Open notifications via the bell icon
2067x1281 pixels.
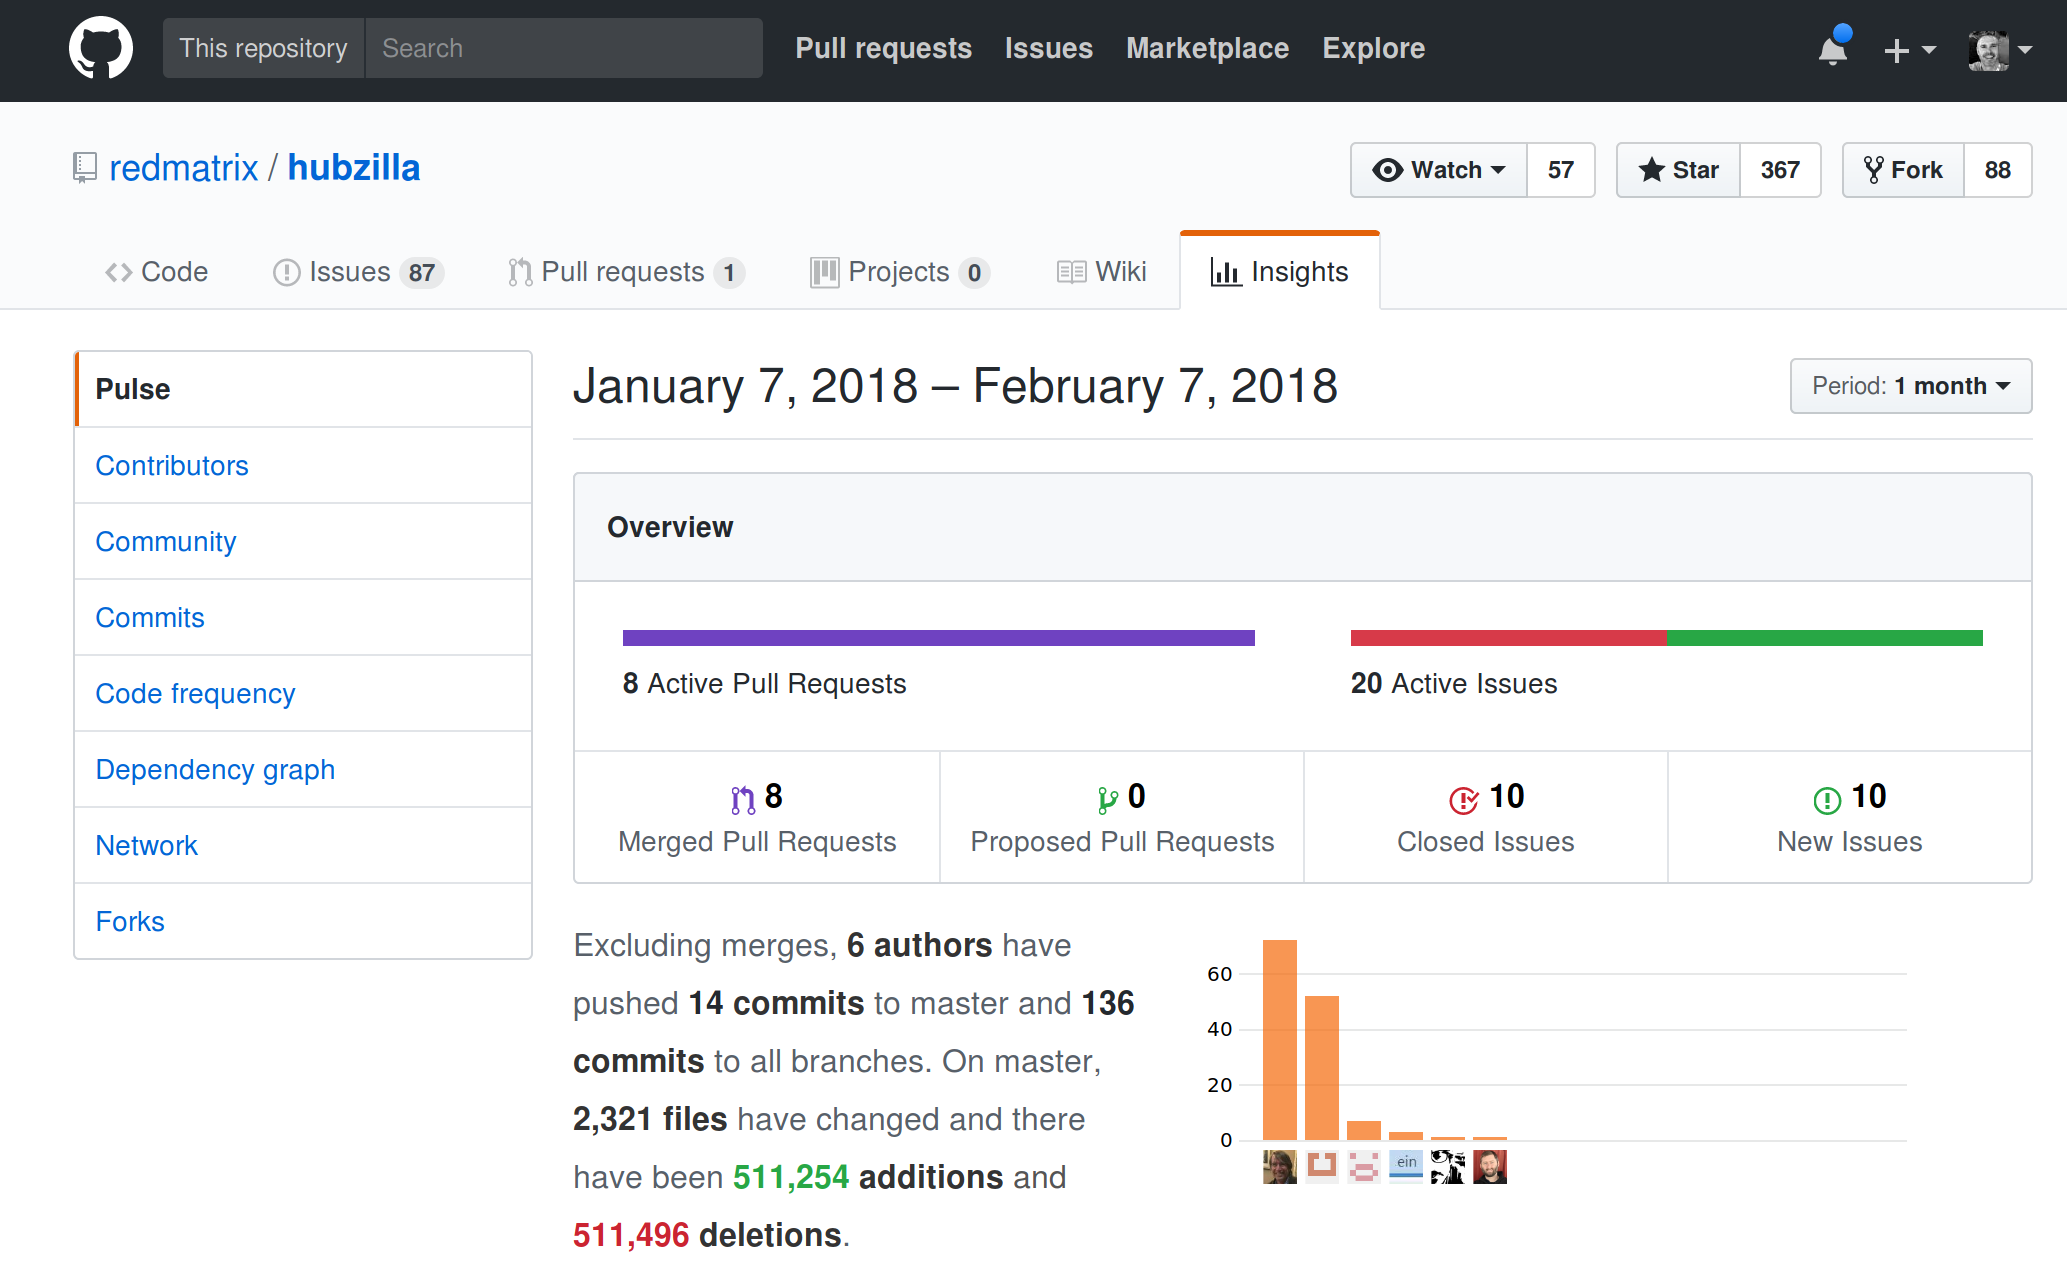click(x=1832, y=50)
